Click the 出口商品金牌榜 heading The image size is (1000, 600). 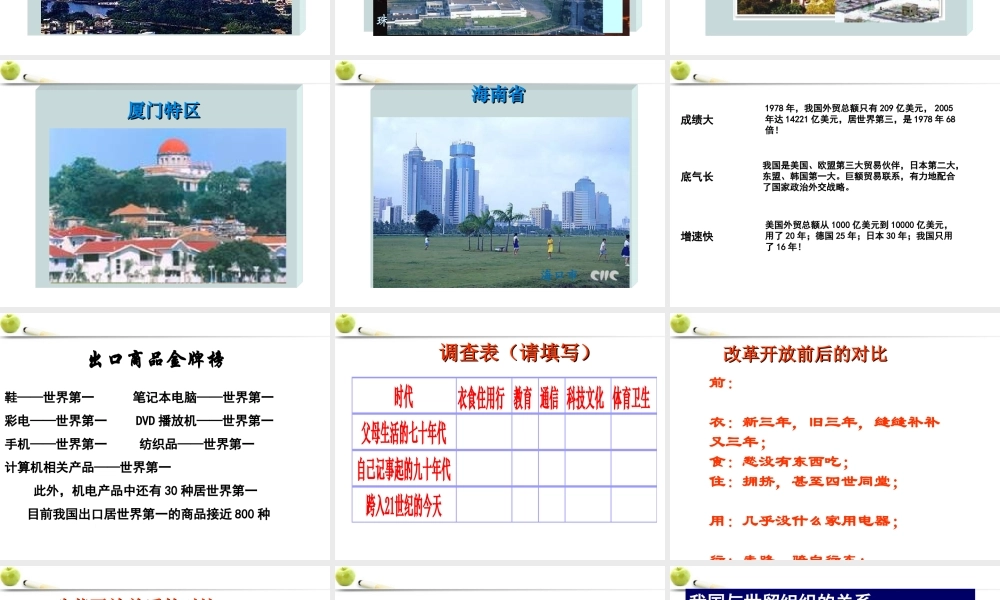pyautogui.click(x=156, y=359)
